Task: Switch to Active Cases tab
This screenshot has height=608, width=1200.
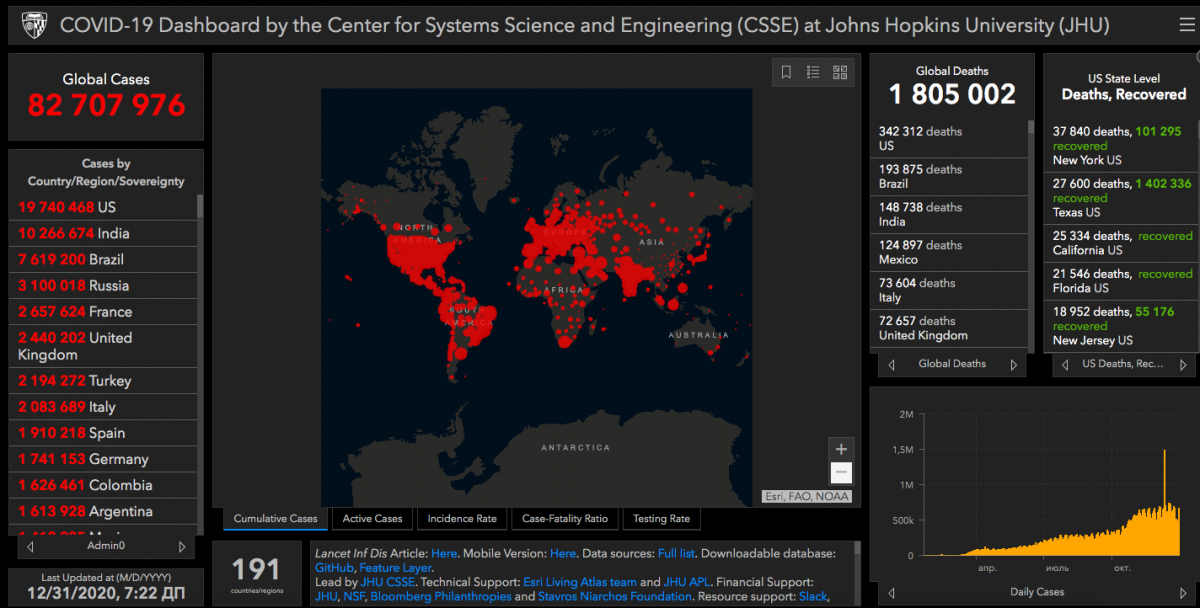Action: tap(372, 518)
